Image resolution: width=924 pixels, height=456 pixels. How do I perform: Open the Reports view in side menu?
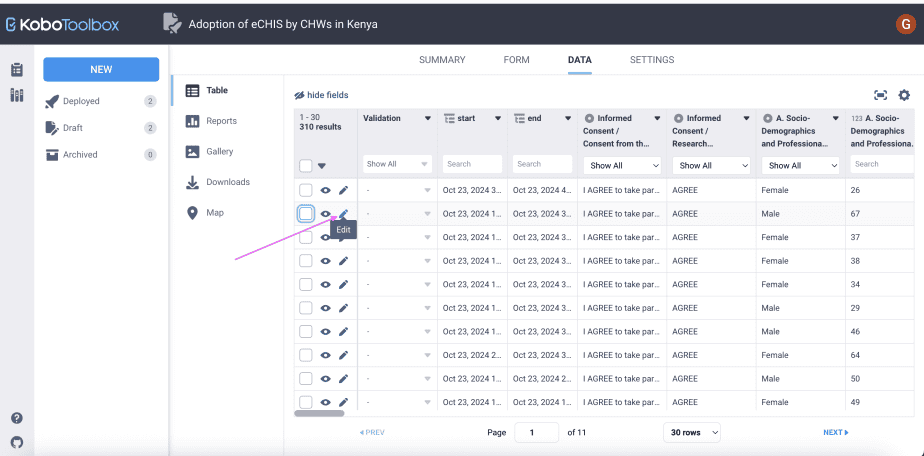pyautogui.click(x=221, y=121)
